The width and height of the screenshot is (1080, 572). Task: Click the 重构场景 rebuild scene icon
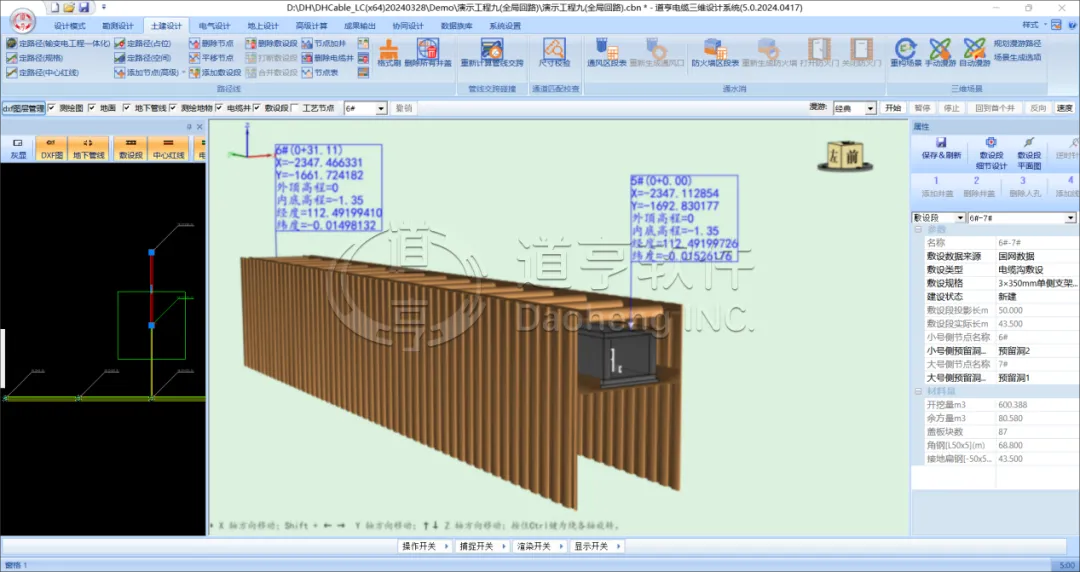[905, 50]
